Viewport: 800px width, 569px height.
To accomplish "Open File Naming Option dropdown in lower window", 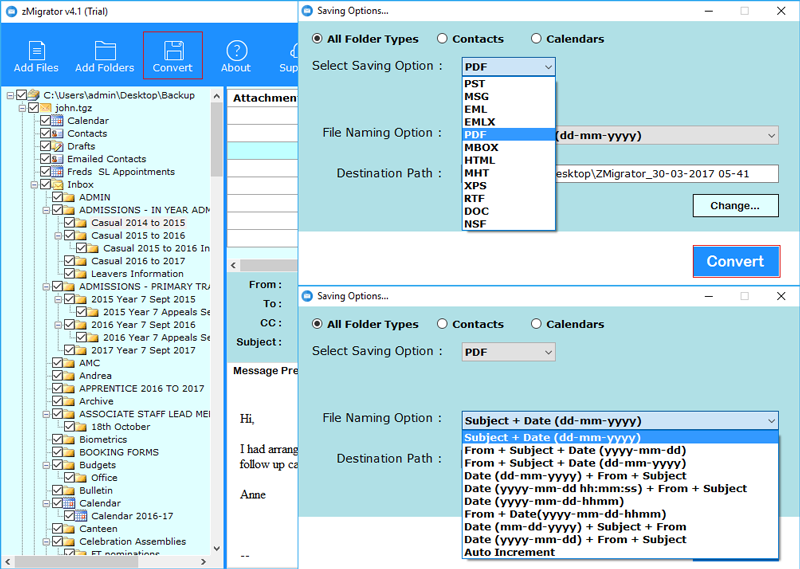I will click(620, 421).
